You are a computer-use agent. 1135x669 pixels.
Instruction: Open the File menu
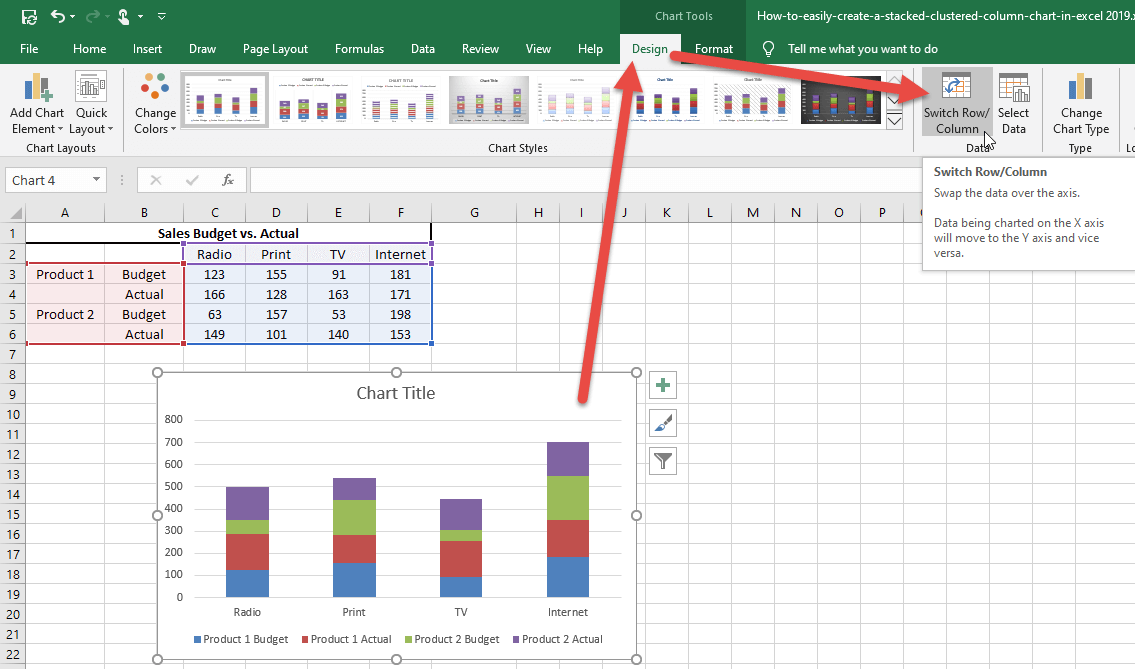point(29,48)
